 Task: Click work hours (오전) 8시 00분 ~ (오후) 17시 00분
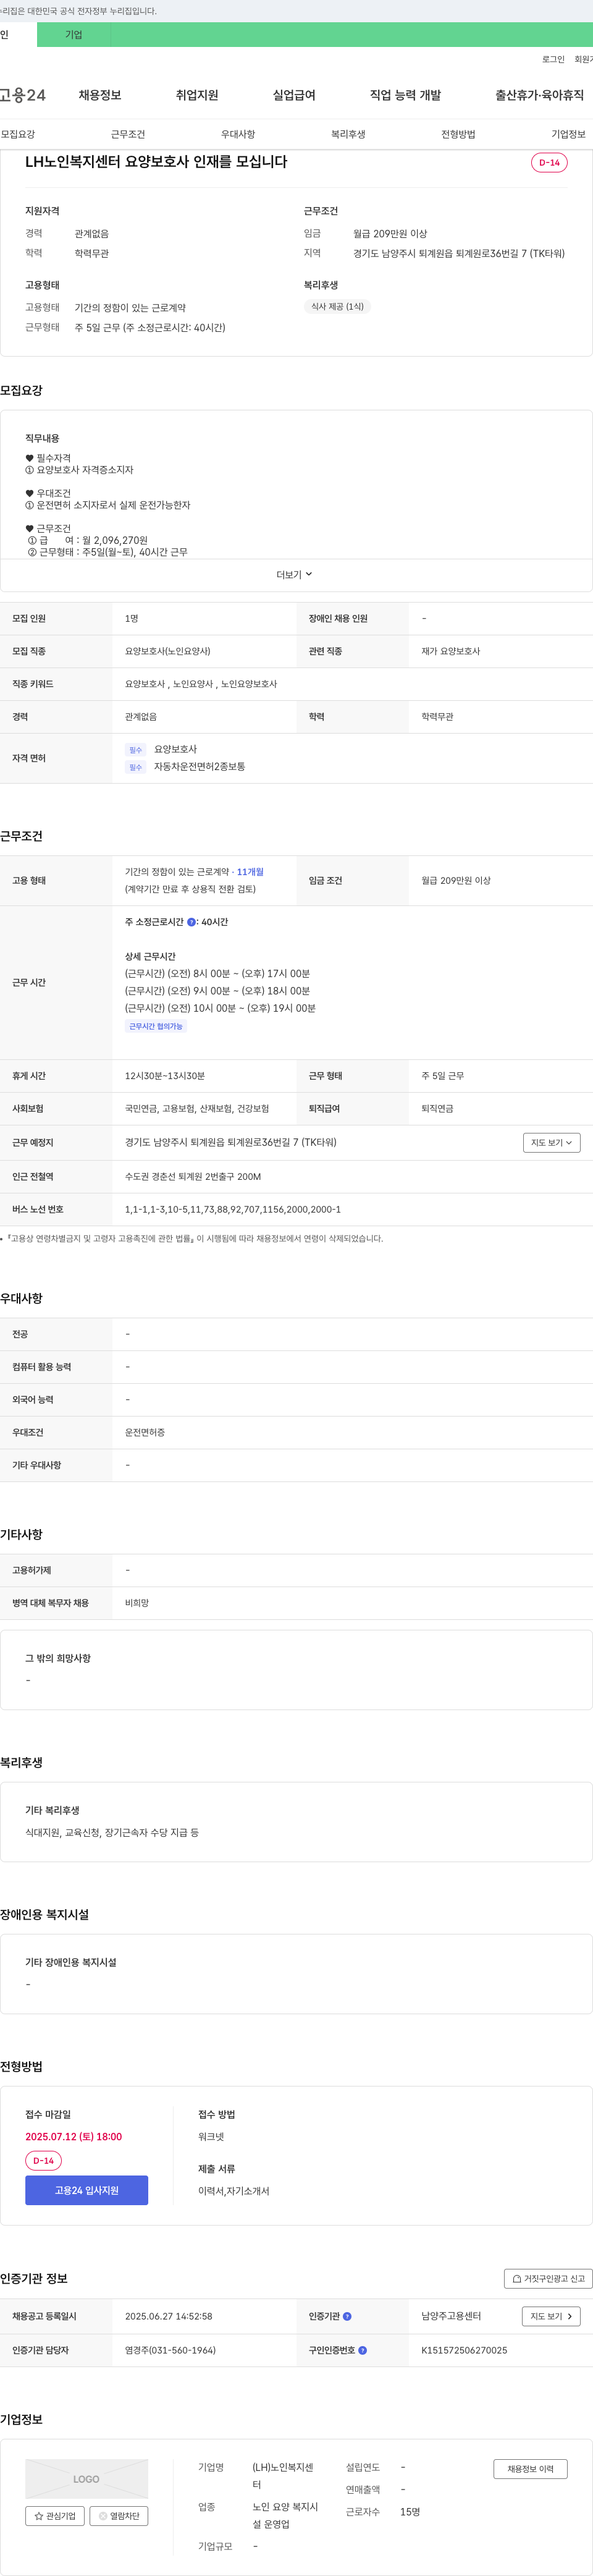[217, 973]
